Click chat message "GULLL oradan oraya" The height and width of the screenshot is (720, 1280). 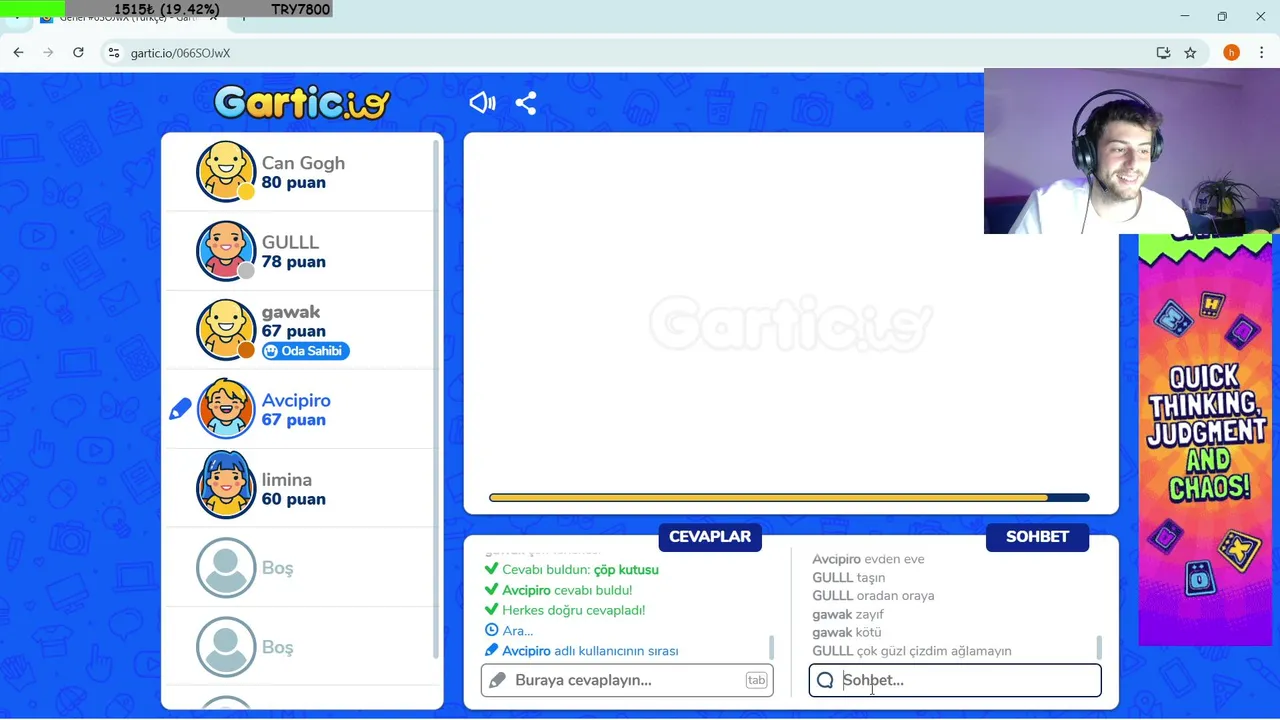[x=873, y=596]
